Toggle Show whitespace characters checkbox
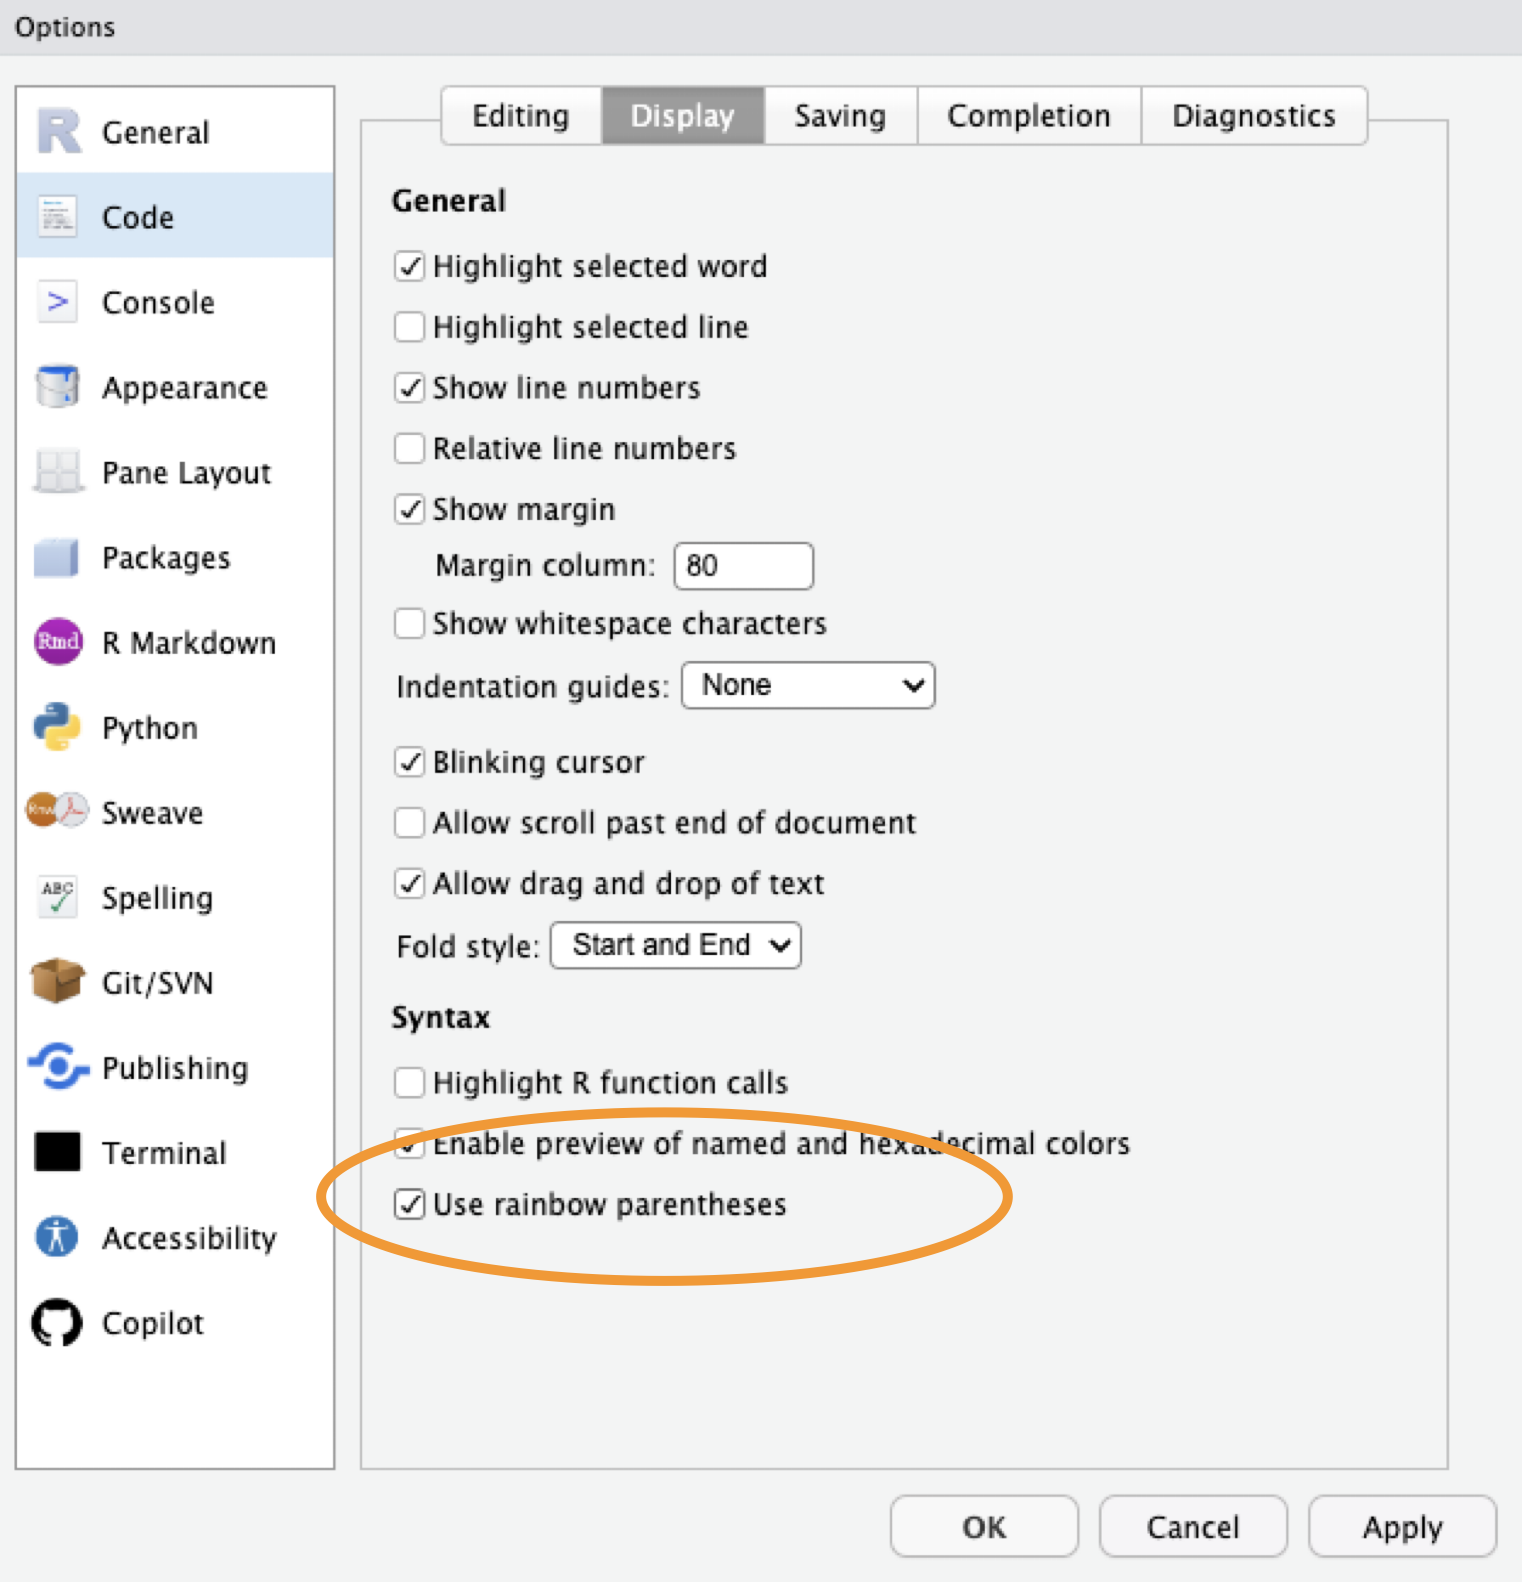The height and width of the screenshot is (1582, 1522). pyautogui.click(x=410, y=624)
